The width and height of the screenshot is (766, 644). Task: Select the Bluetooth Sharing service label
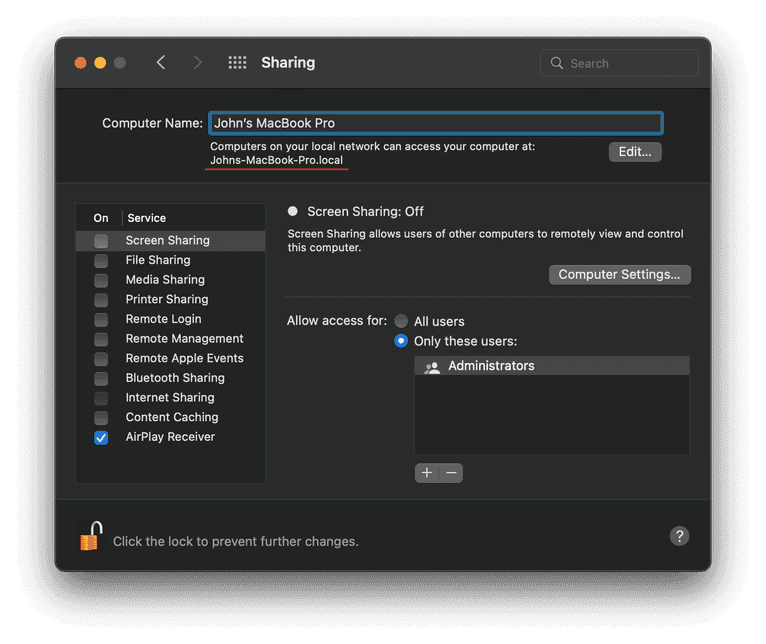click(175, 378)
